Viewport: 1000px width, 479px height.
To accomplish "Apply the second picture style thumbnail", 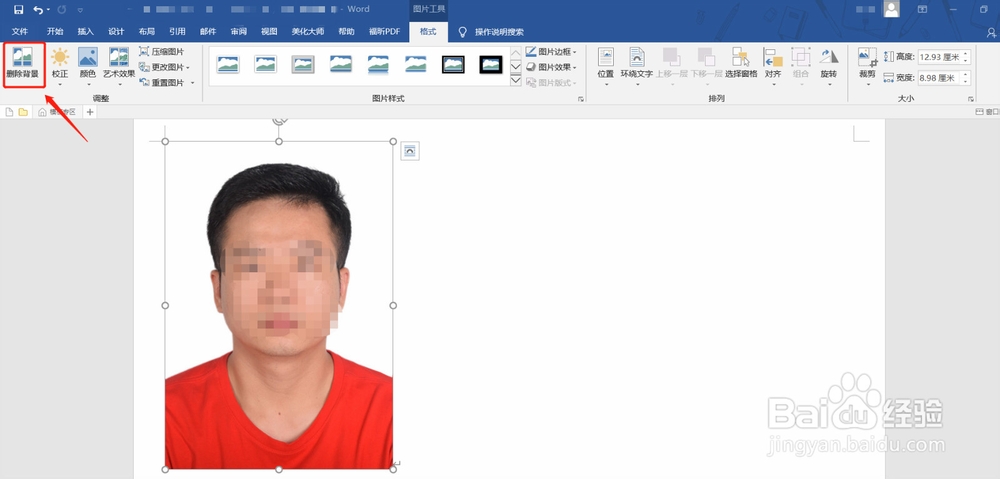I will click(265, 64).
